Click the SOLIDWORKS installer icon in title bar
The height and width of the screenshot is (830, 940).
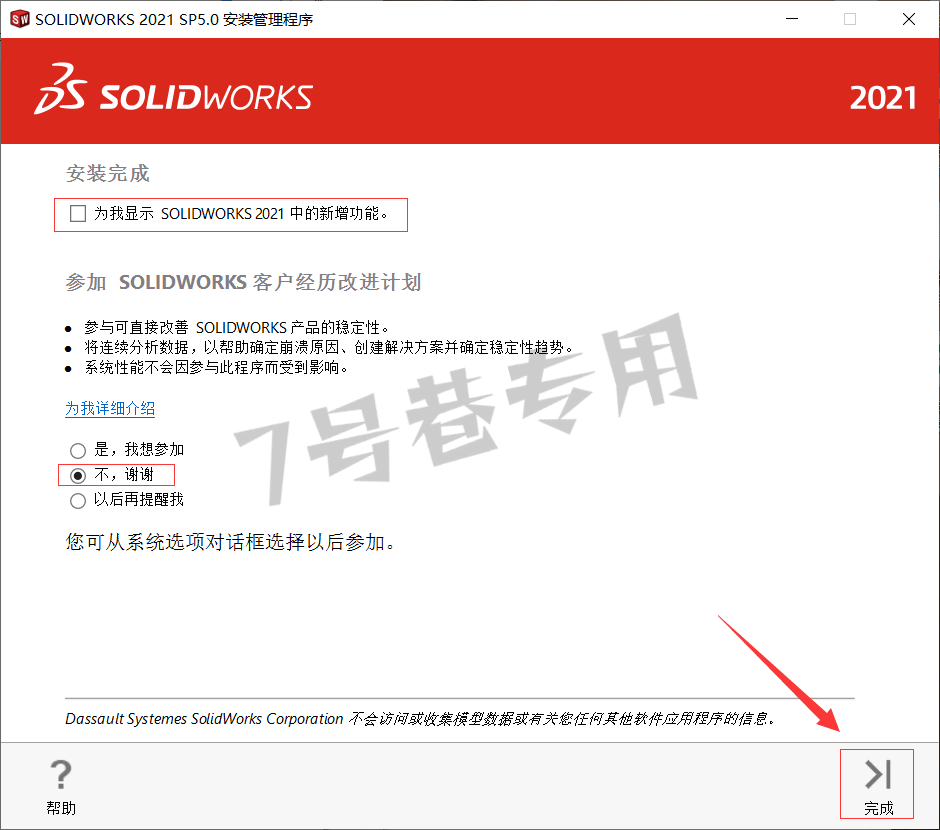[x=20, y=19]
